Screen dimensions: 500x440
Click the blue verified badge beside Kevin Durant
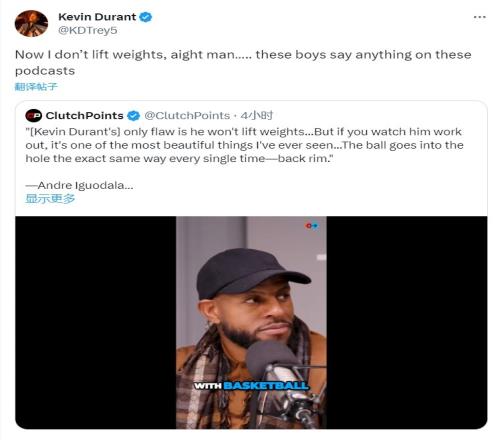(146, 17)
